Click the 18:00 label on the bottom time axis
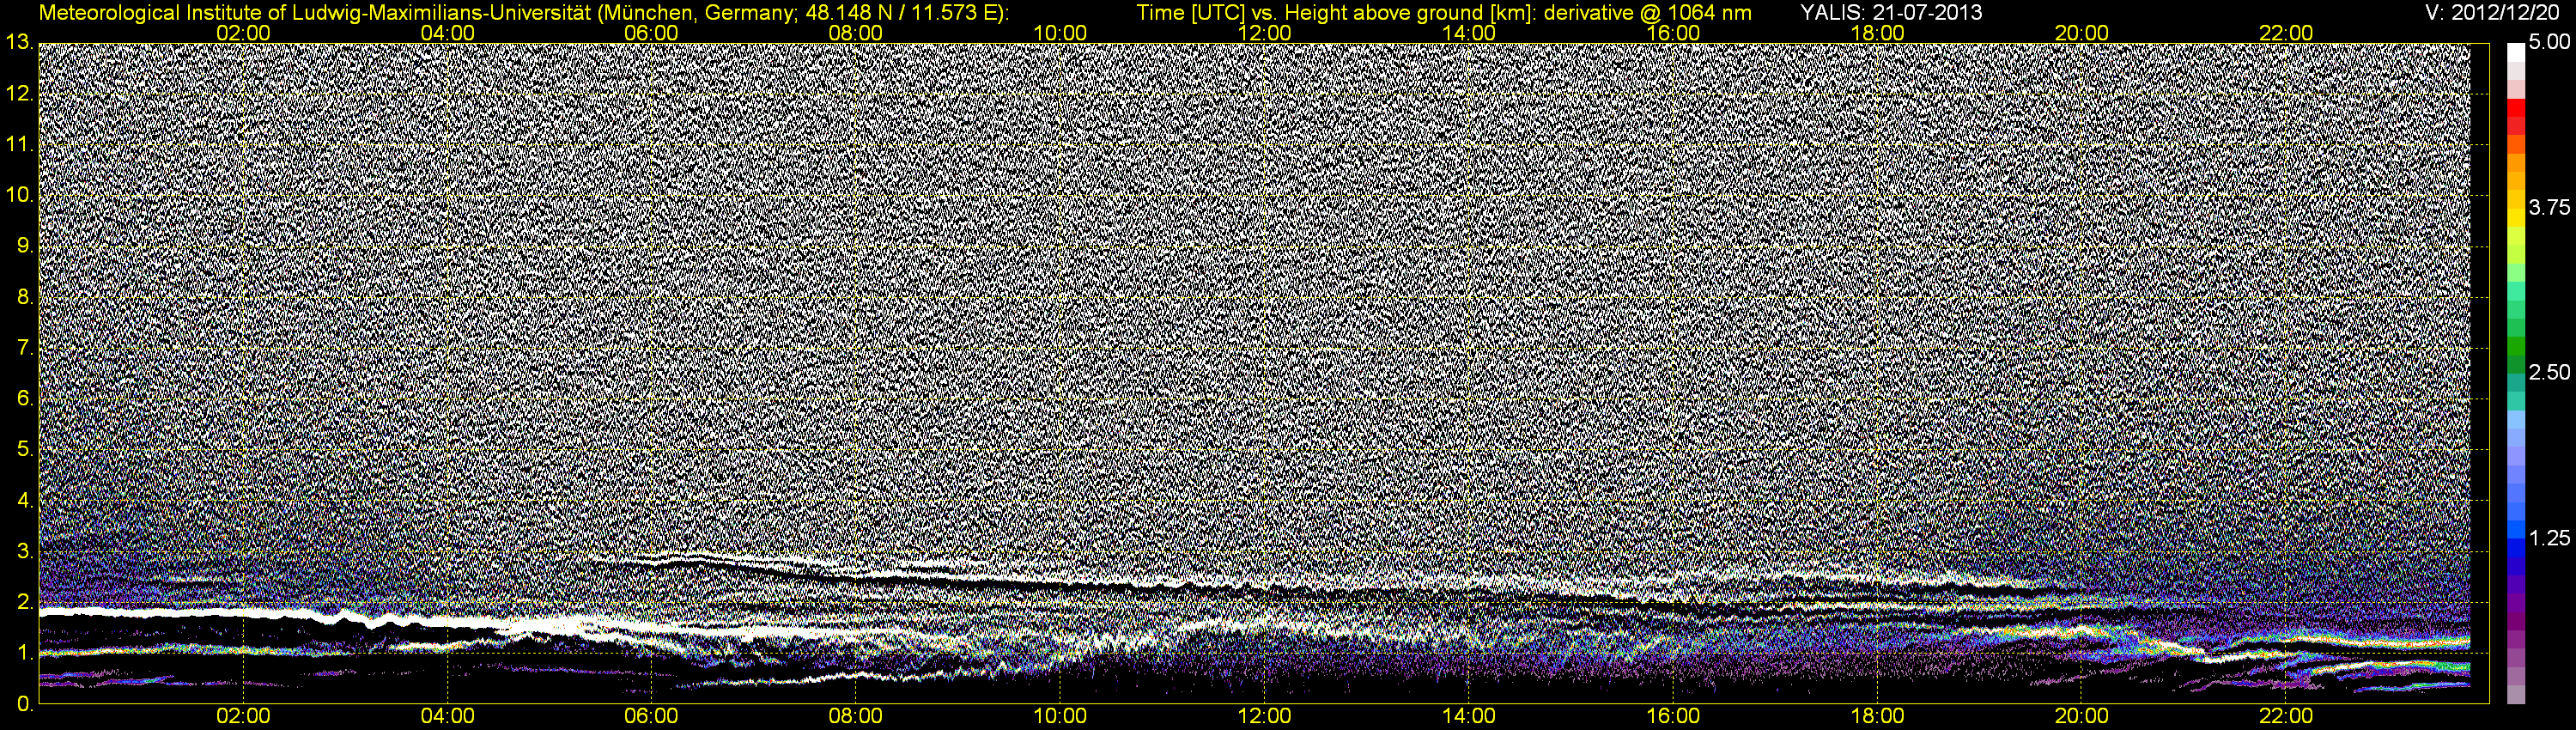This screenshot has width=2576, height=730. coord(1877,716)
